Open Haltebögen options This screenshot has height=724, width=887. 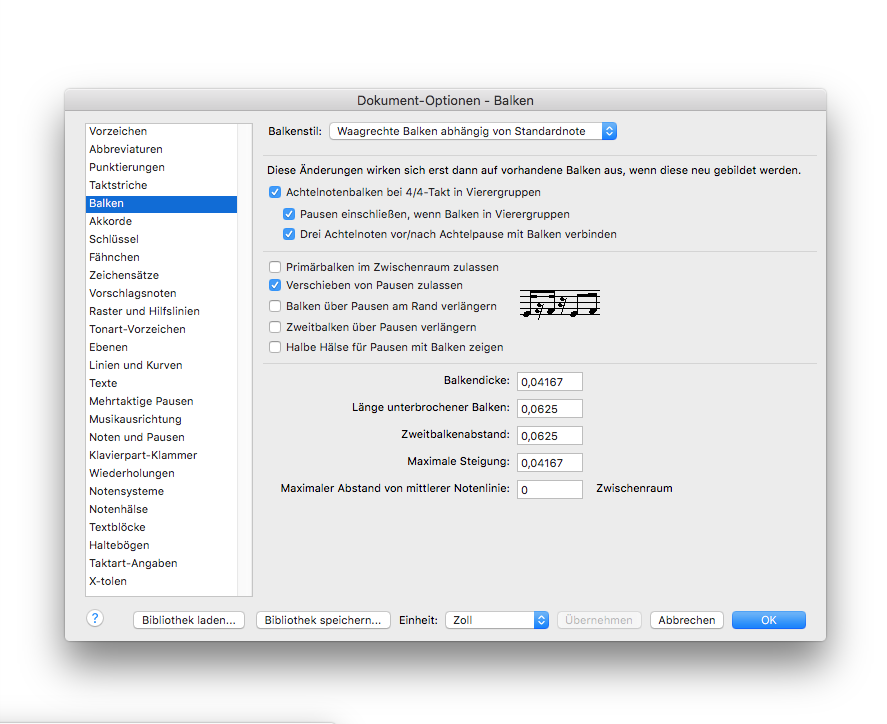point(161,545)
